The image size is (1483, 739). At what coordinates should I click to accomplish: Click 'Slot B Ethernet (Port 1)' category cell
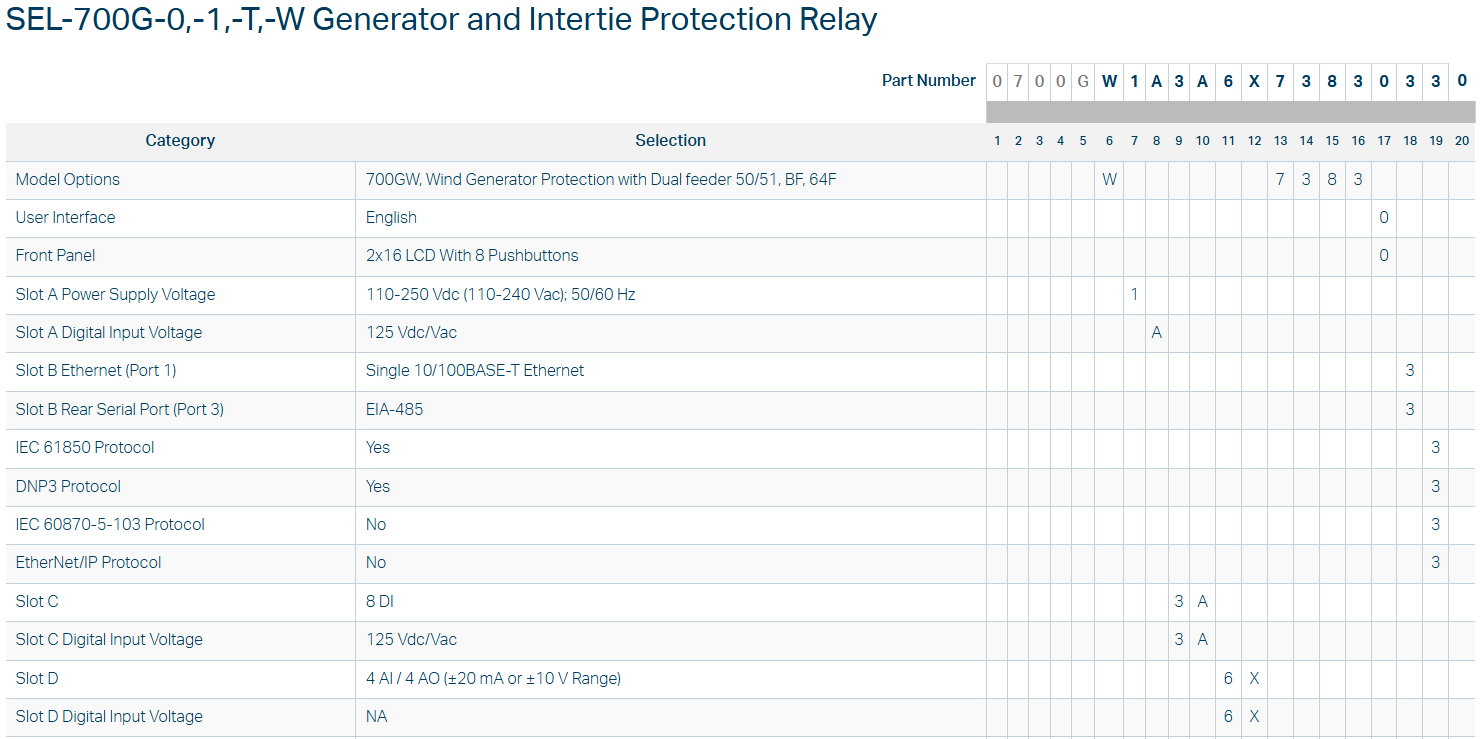click(180, 371)
